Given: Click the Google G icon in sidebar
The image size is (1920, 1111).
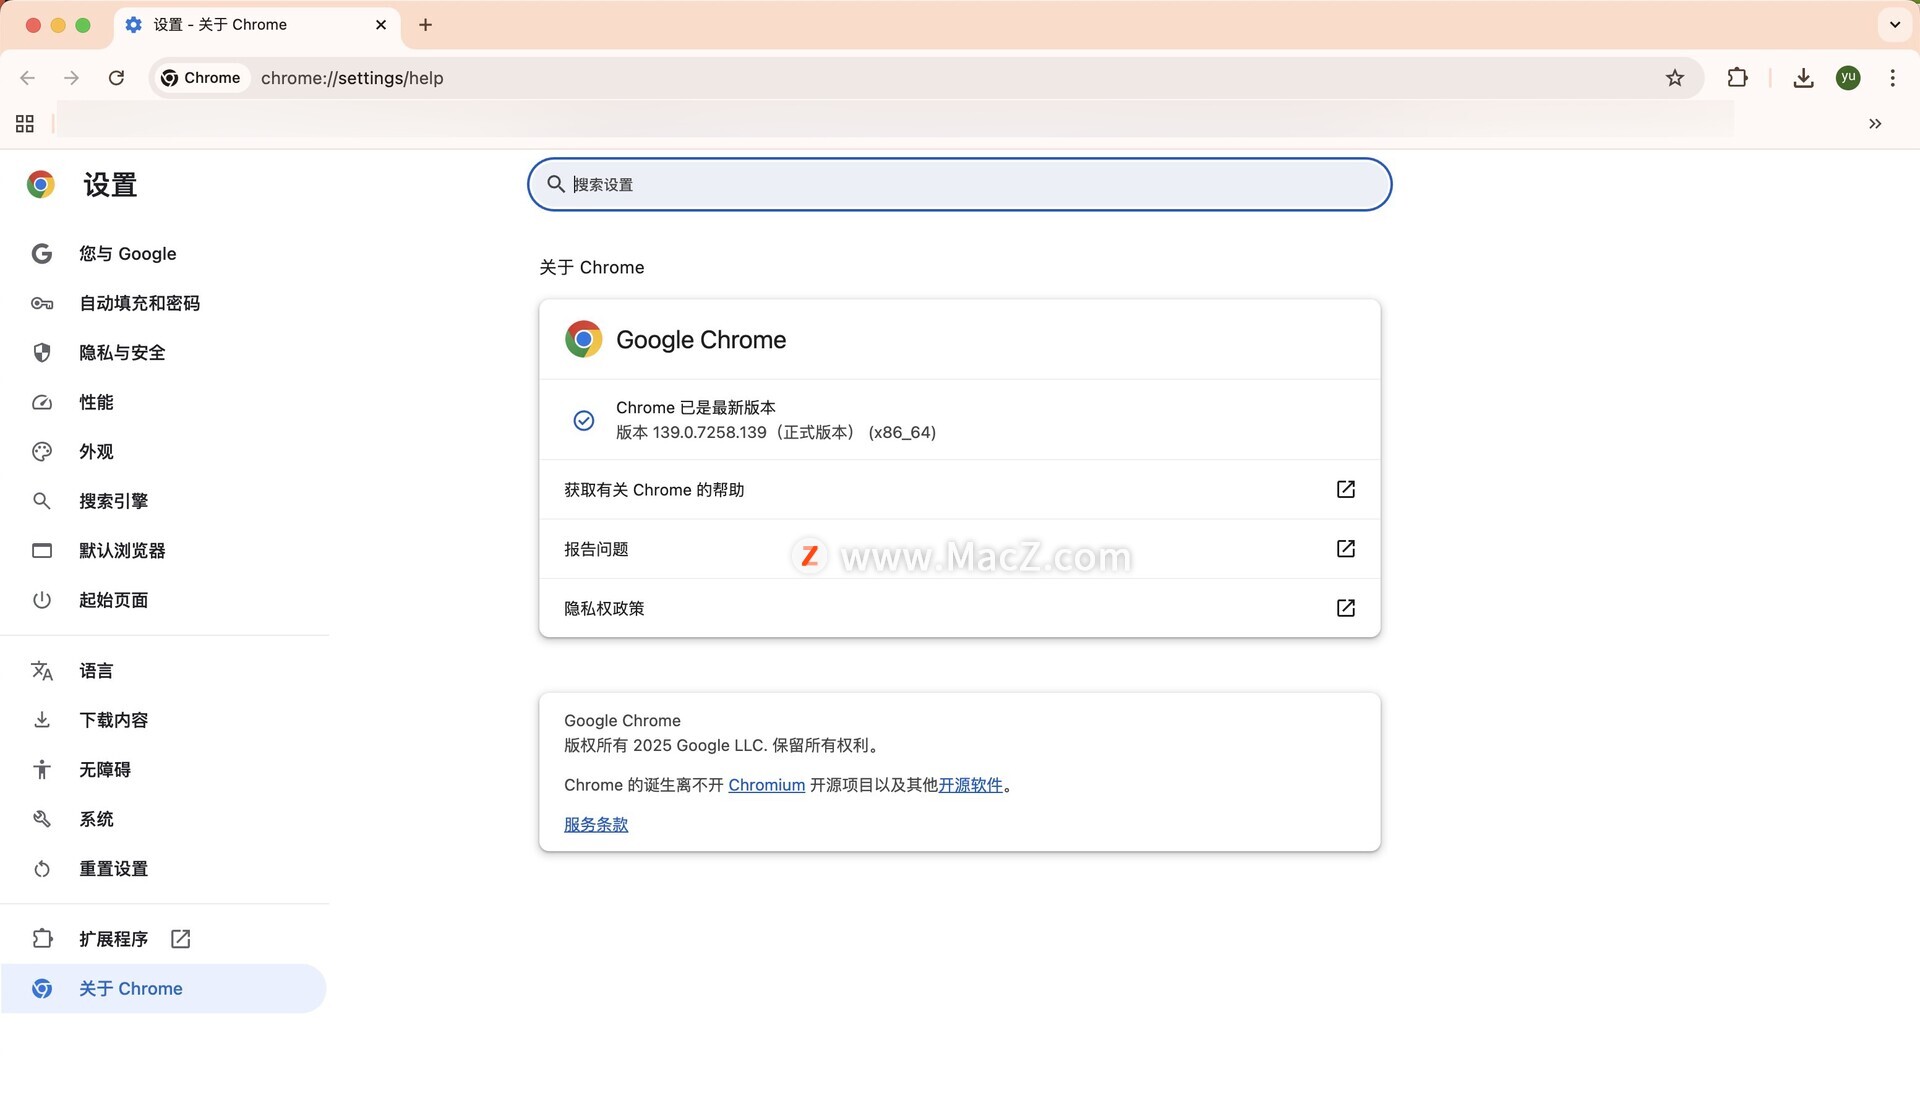Looking at the screenshot, I should tap(42, 254).
